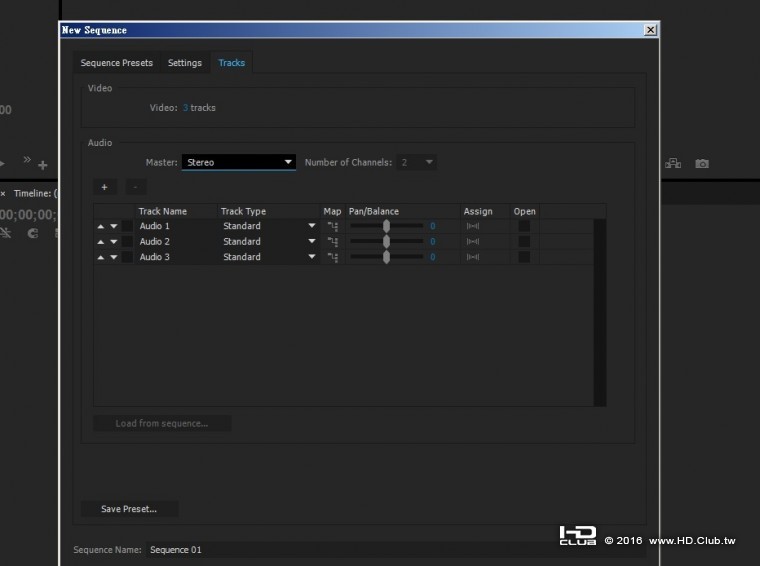760x566 pixels.
Task: Open the Settings tab
Action: click(x=185, y=63)
